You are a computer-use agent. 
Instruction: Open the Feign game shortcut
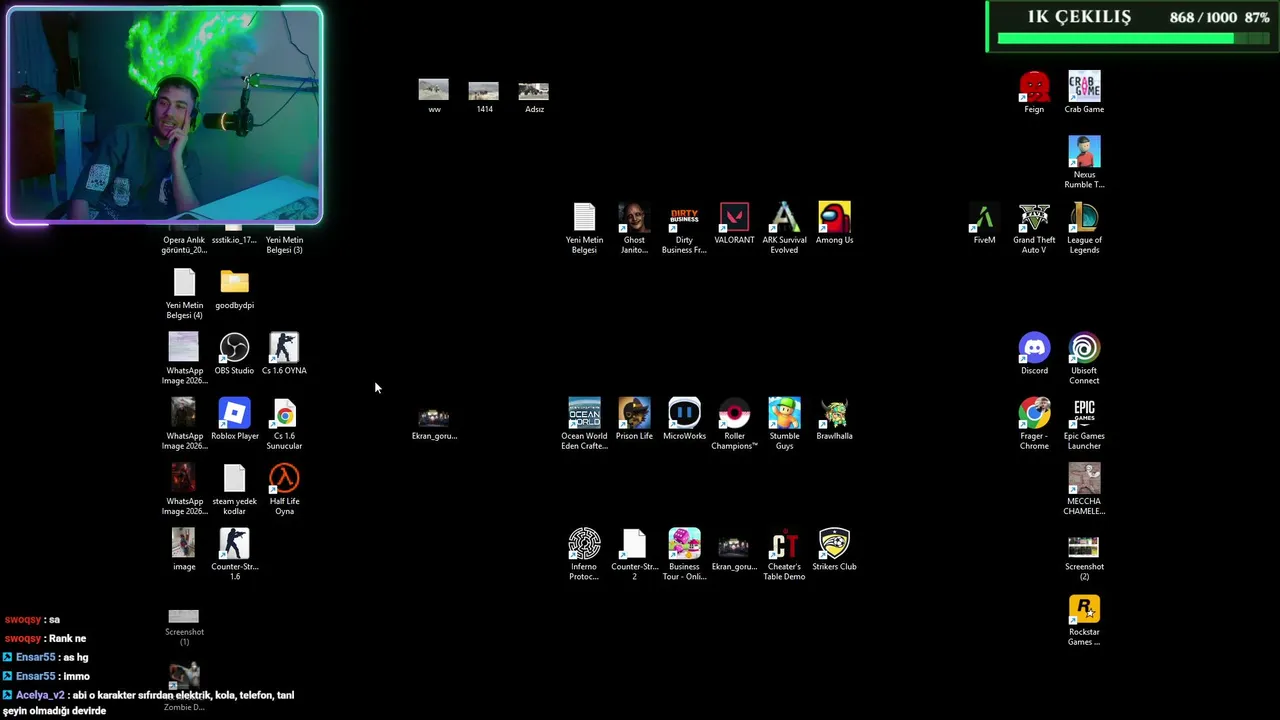(1034, 92)
